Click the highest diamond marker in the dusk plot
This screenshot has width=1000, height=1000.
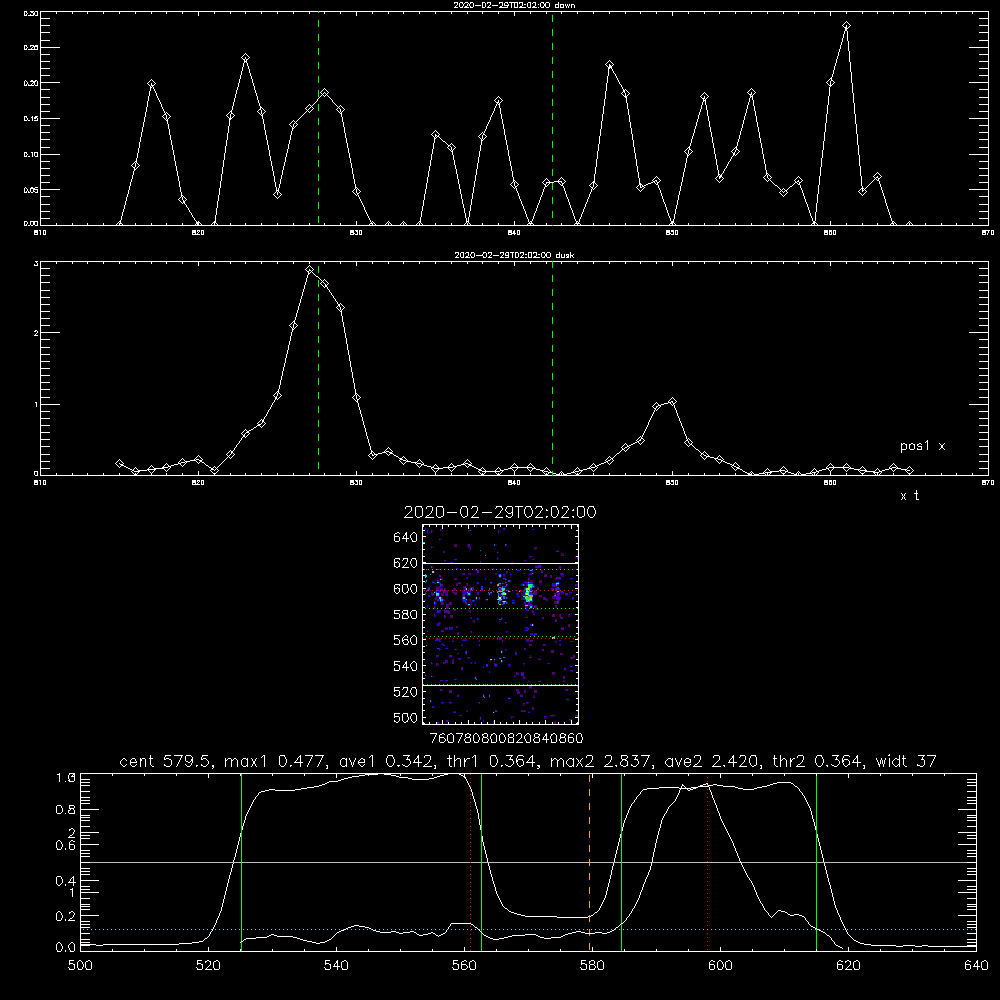click(310, 270)
